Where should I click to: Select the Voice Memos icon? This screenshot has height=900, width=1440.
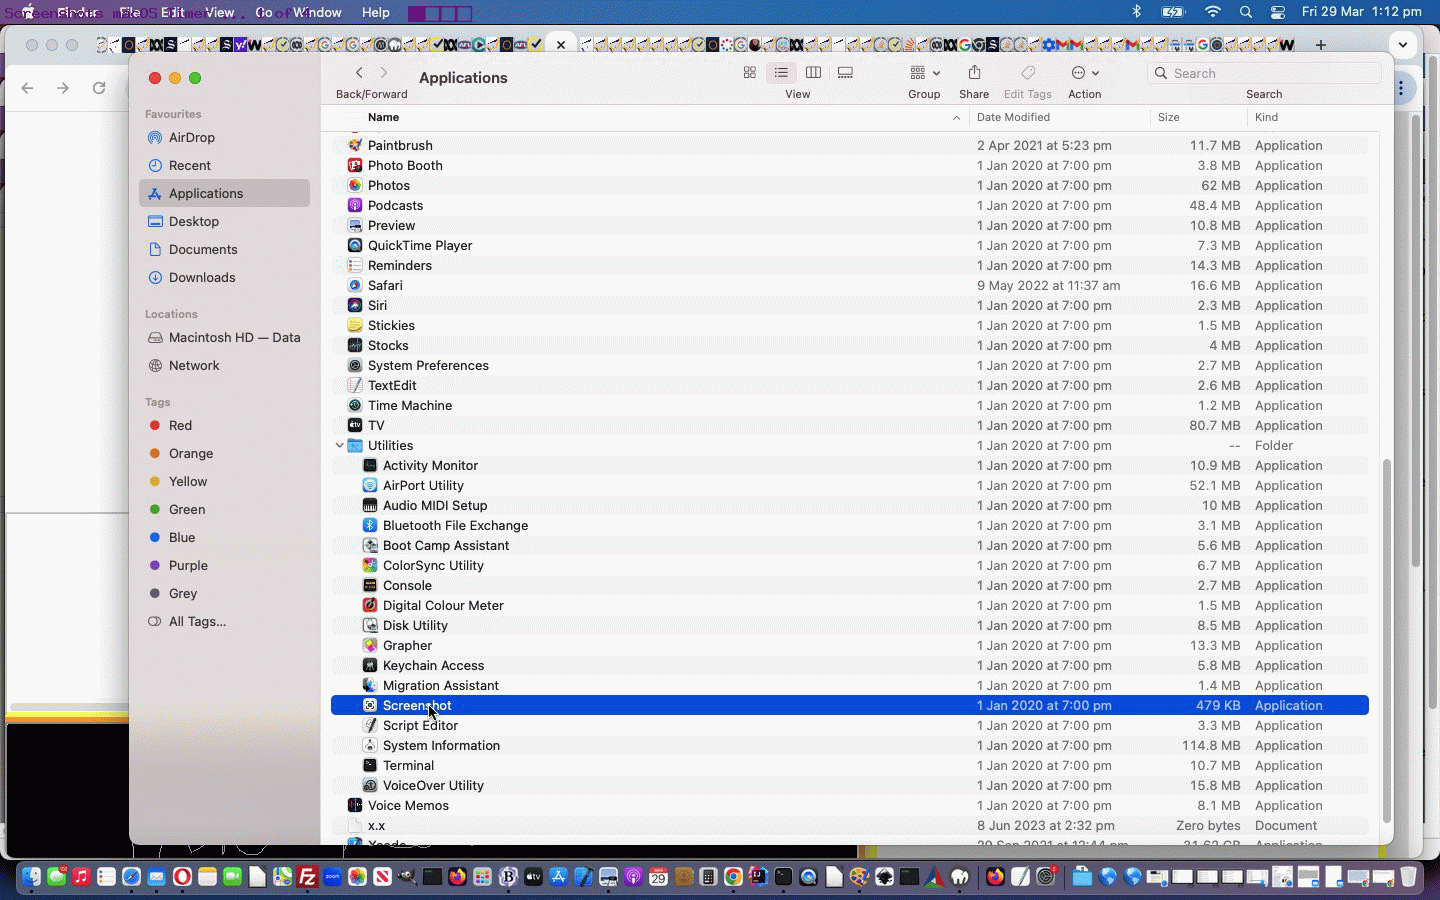click(354, 805)
